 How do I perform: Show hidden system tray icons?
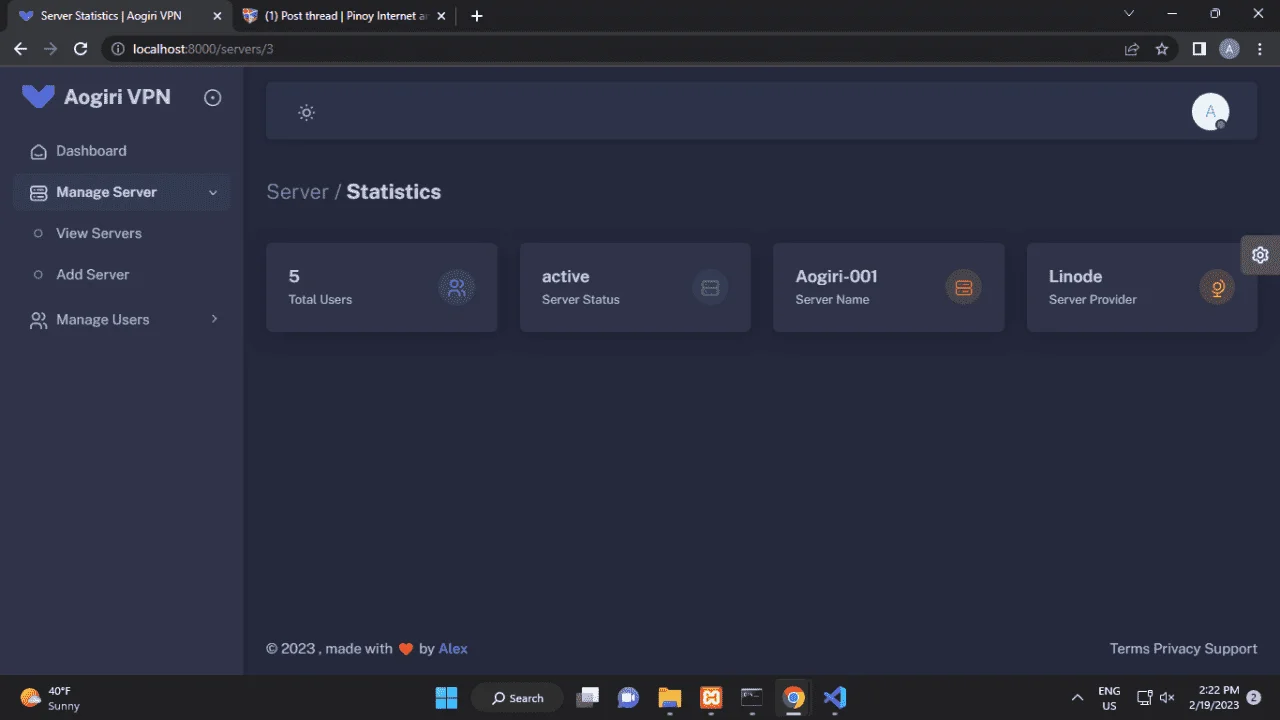pos(1077,697)
